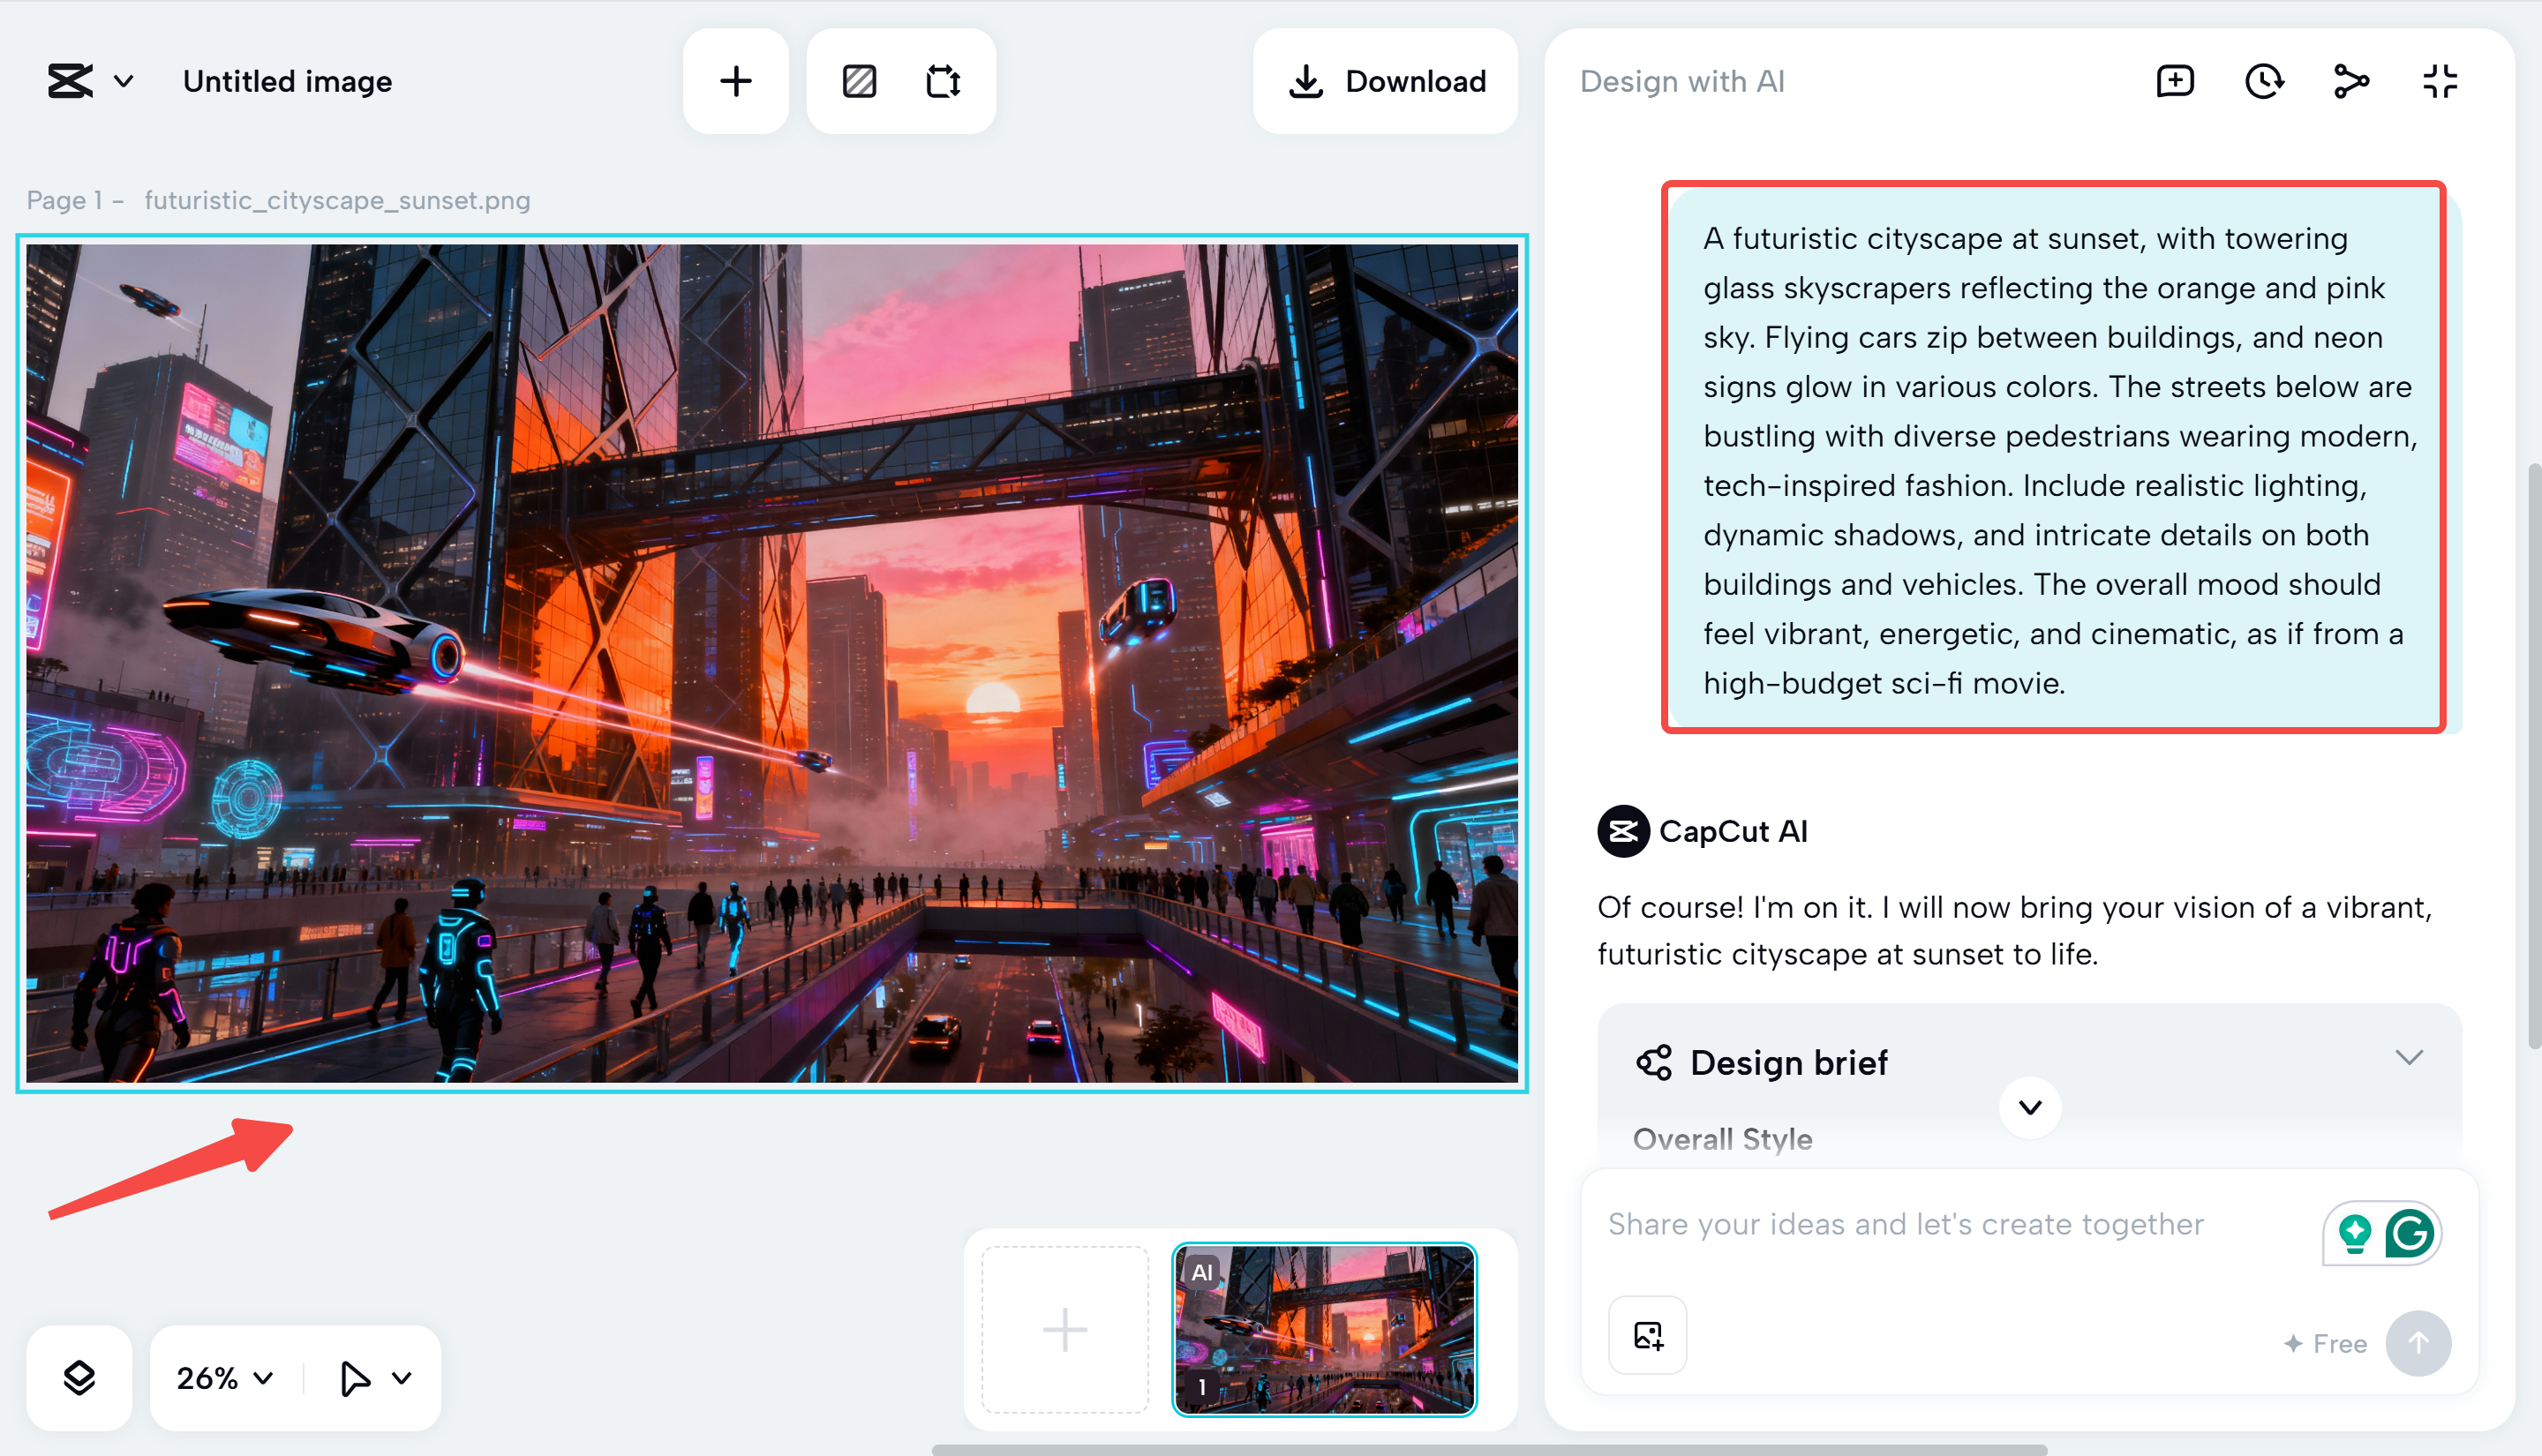Viewport: 2542px width, 1456px height.
Task: Open dropdown arrow next to CapCut logo
Action: (x=124, y=81)
